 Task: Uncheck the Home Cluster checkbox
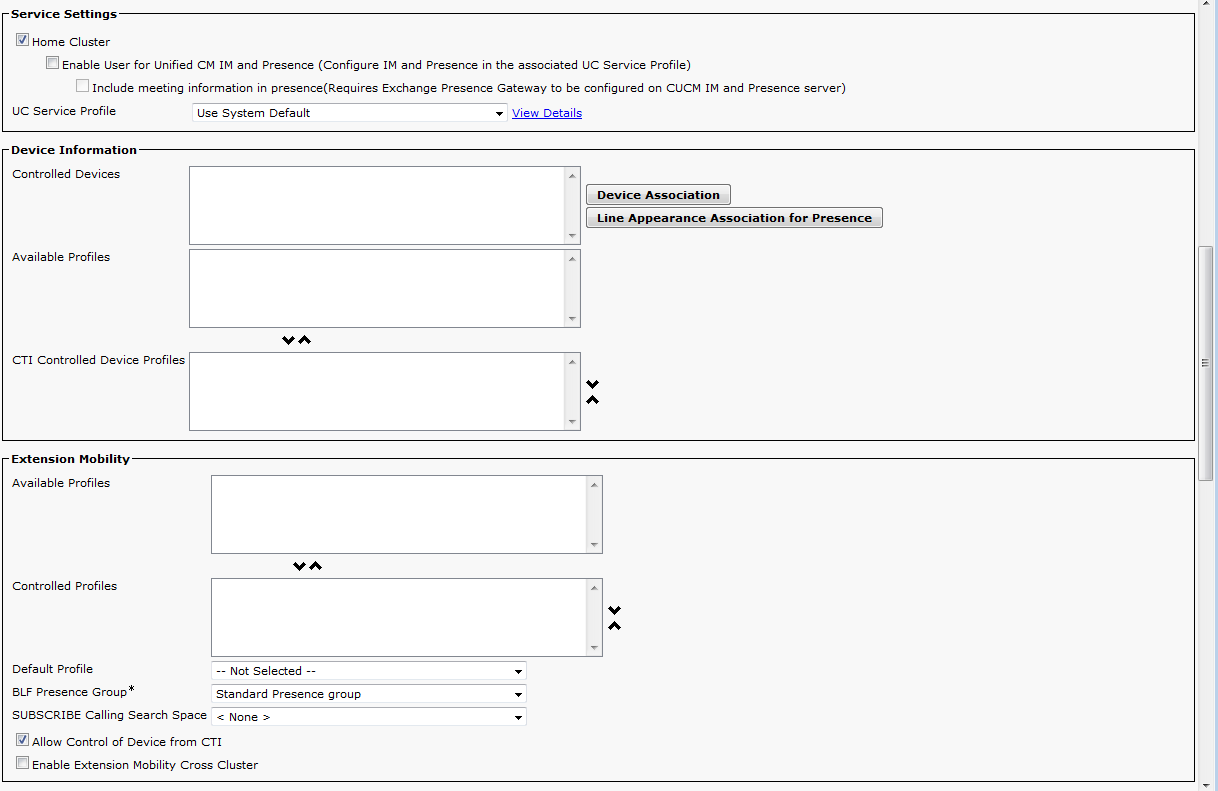pos(22,41)
